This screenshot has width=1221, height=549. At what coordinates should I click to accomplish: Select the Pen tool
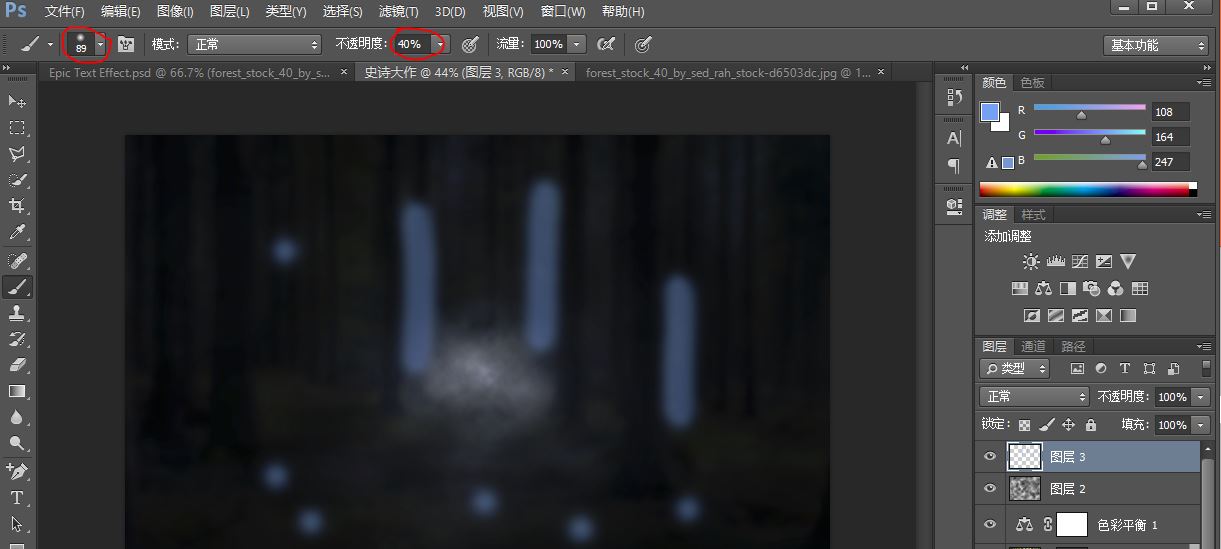pos(17,471)
